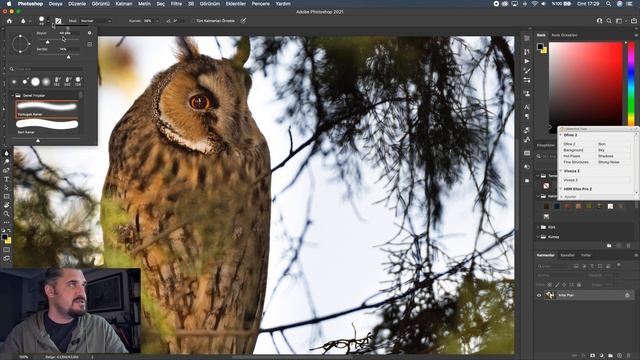Open the Character panel icon in dock
The image size is (640, 360).
(x=527, y=107)
